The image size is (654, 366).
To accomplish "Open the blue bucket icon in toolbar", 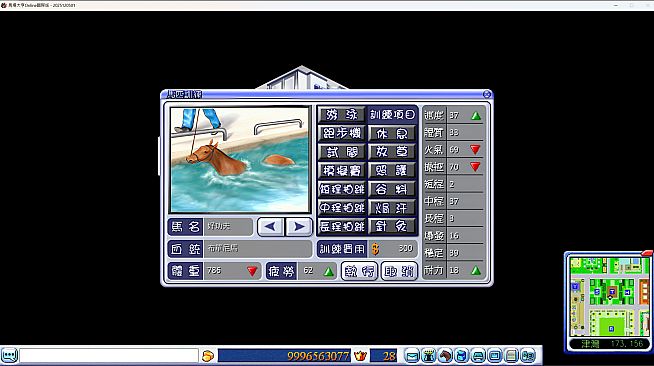I will pyautogui.click(x=461, y=356).
